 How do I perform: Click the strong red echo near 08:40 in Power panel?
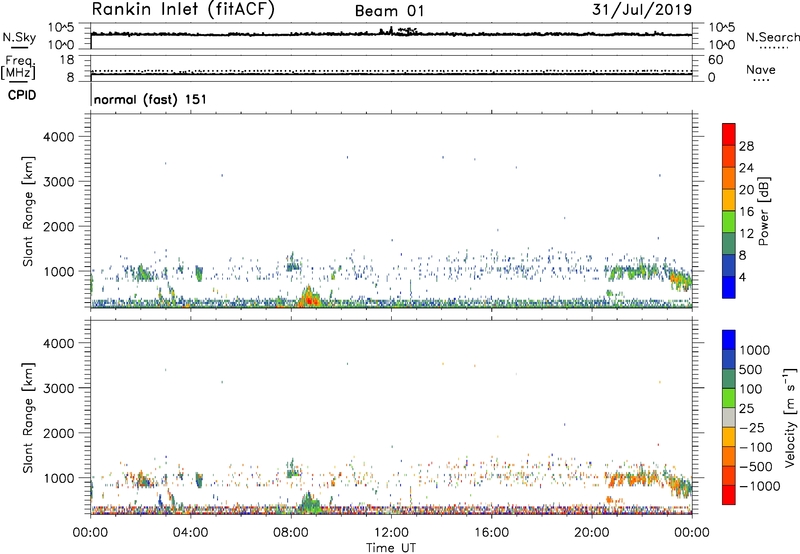coord(309,298)
